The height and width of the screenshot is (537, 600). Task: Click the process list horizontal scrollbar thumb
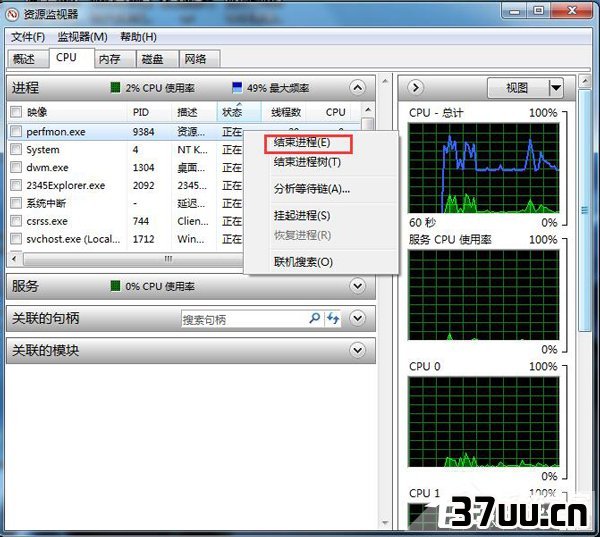(x=134, y=259)
